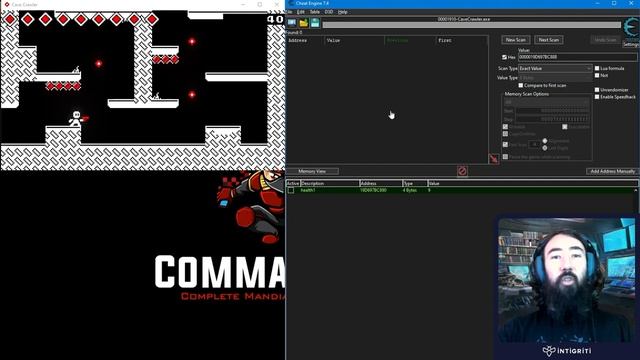Click the Memory View button
Screen dimensions: 640x360
coord(312,171)
